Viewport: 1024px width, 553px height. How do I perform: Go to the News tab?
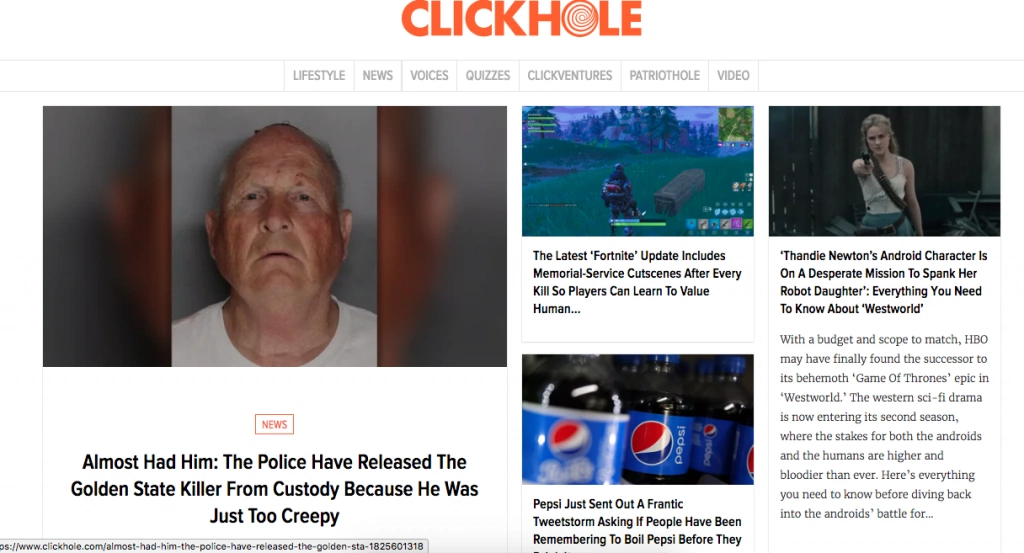pos(377,76)
